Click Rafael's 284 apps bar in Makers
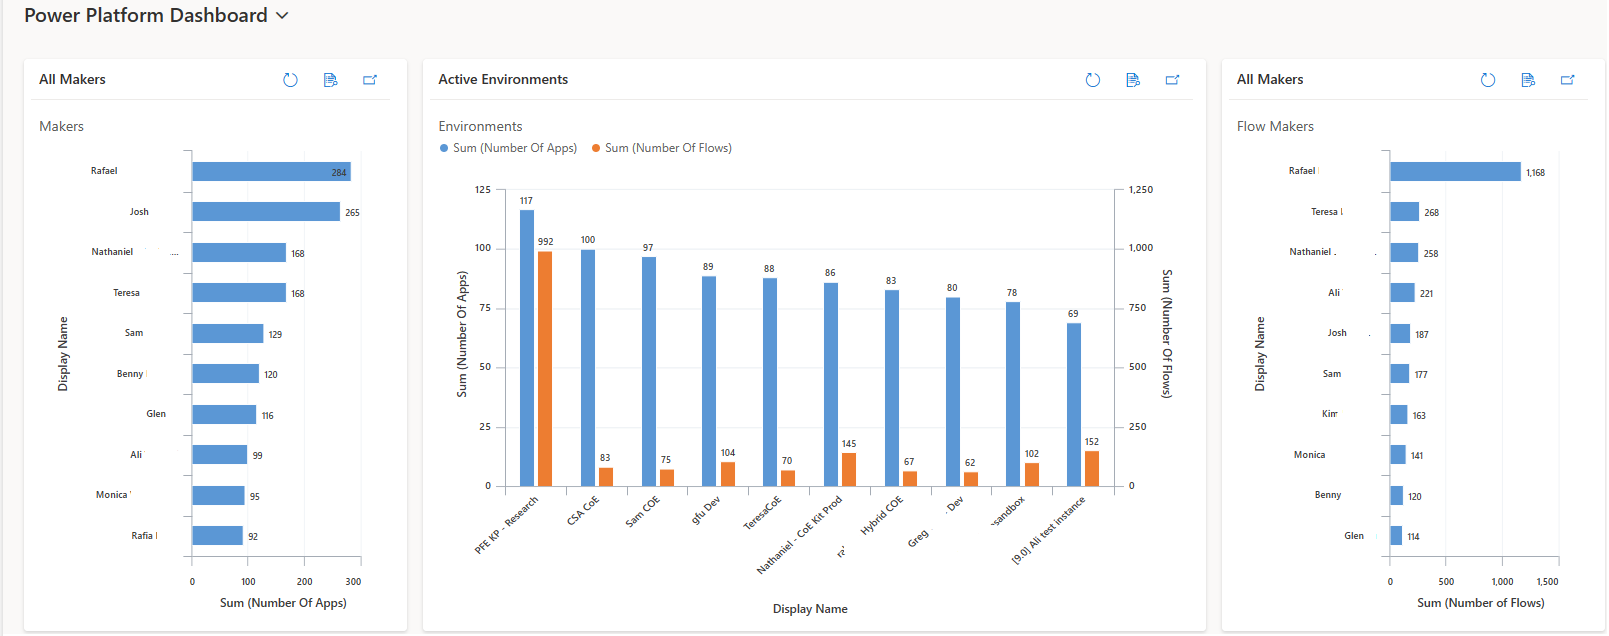The height and width of the screenshot is (636, 1609). tap(271, 172)
